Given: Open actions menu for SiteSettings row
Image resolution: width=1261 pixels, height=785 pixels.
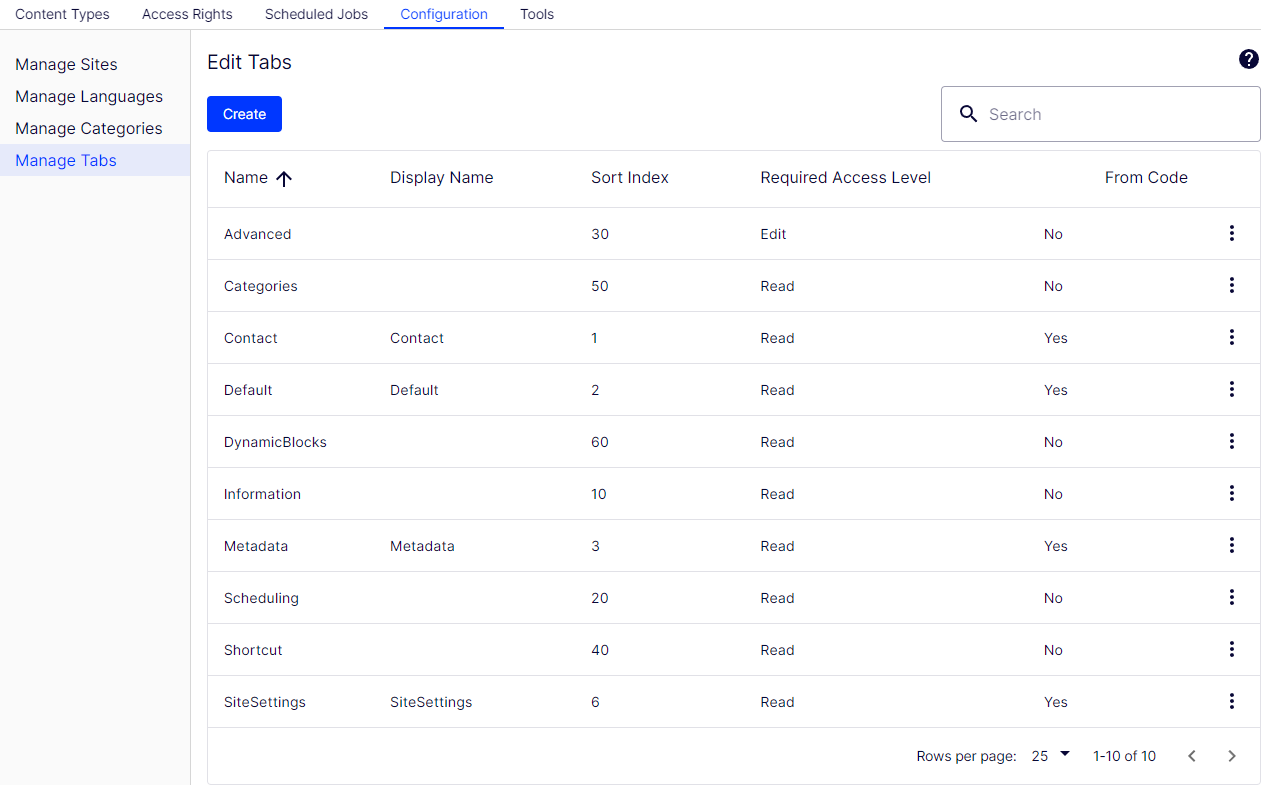Looking at the screenshot, I should pos(1231,701).
